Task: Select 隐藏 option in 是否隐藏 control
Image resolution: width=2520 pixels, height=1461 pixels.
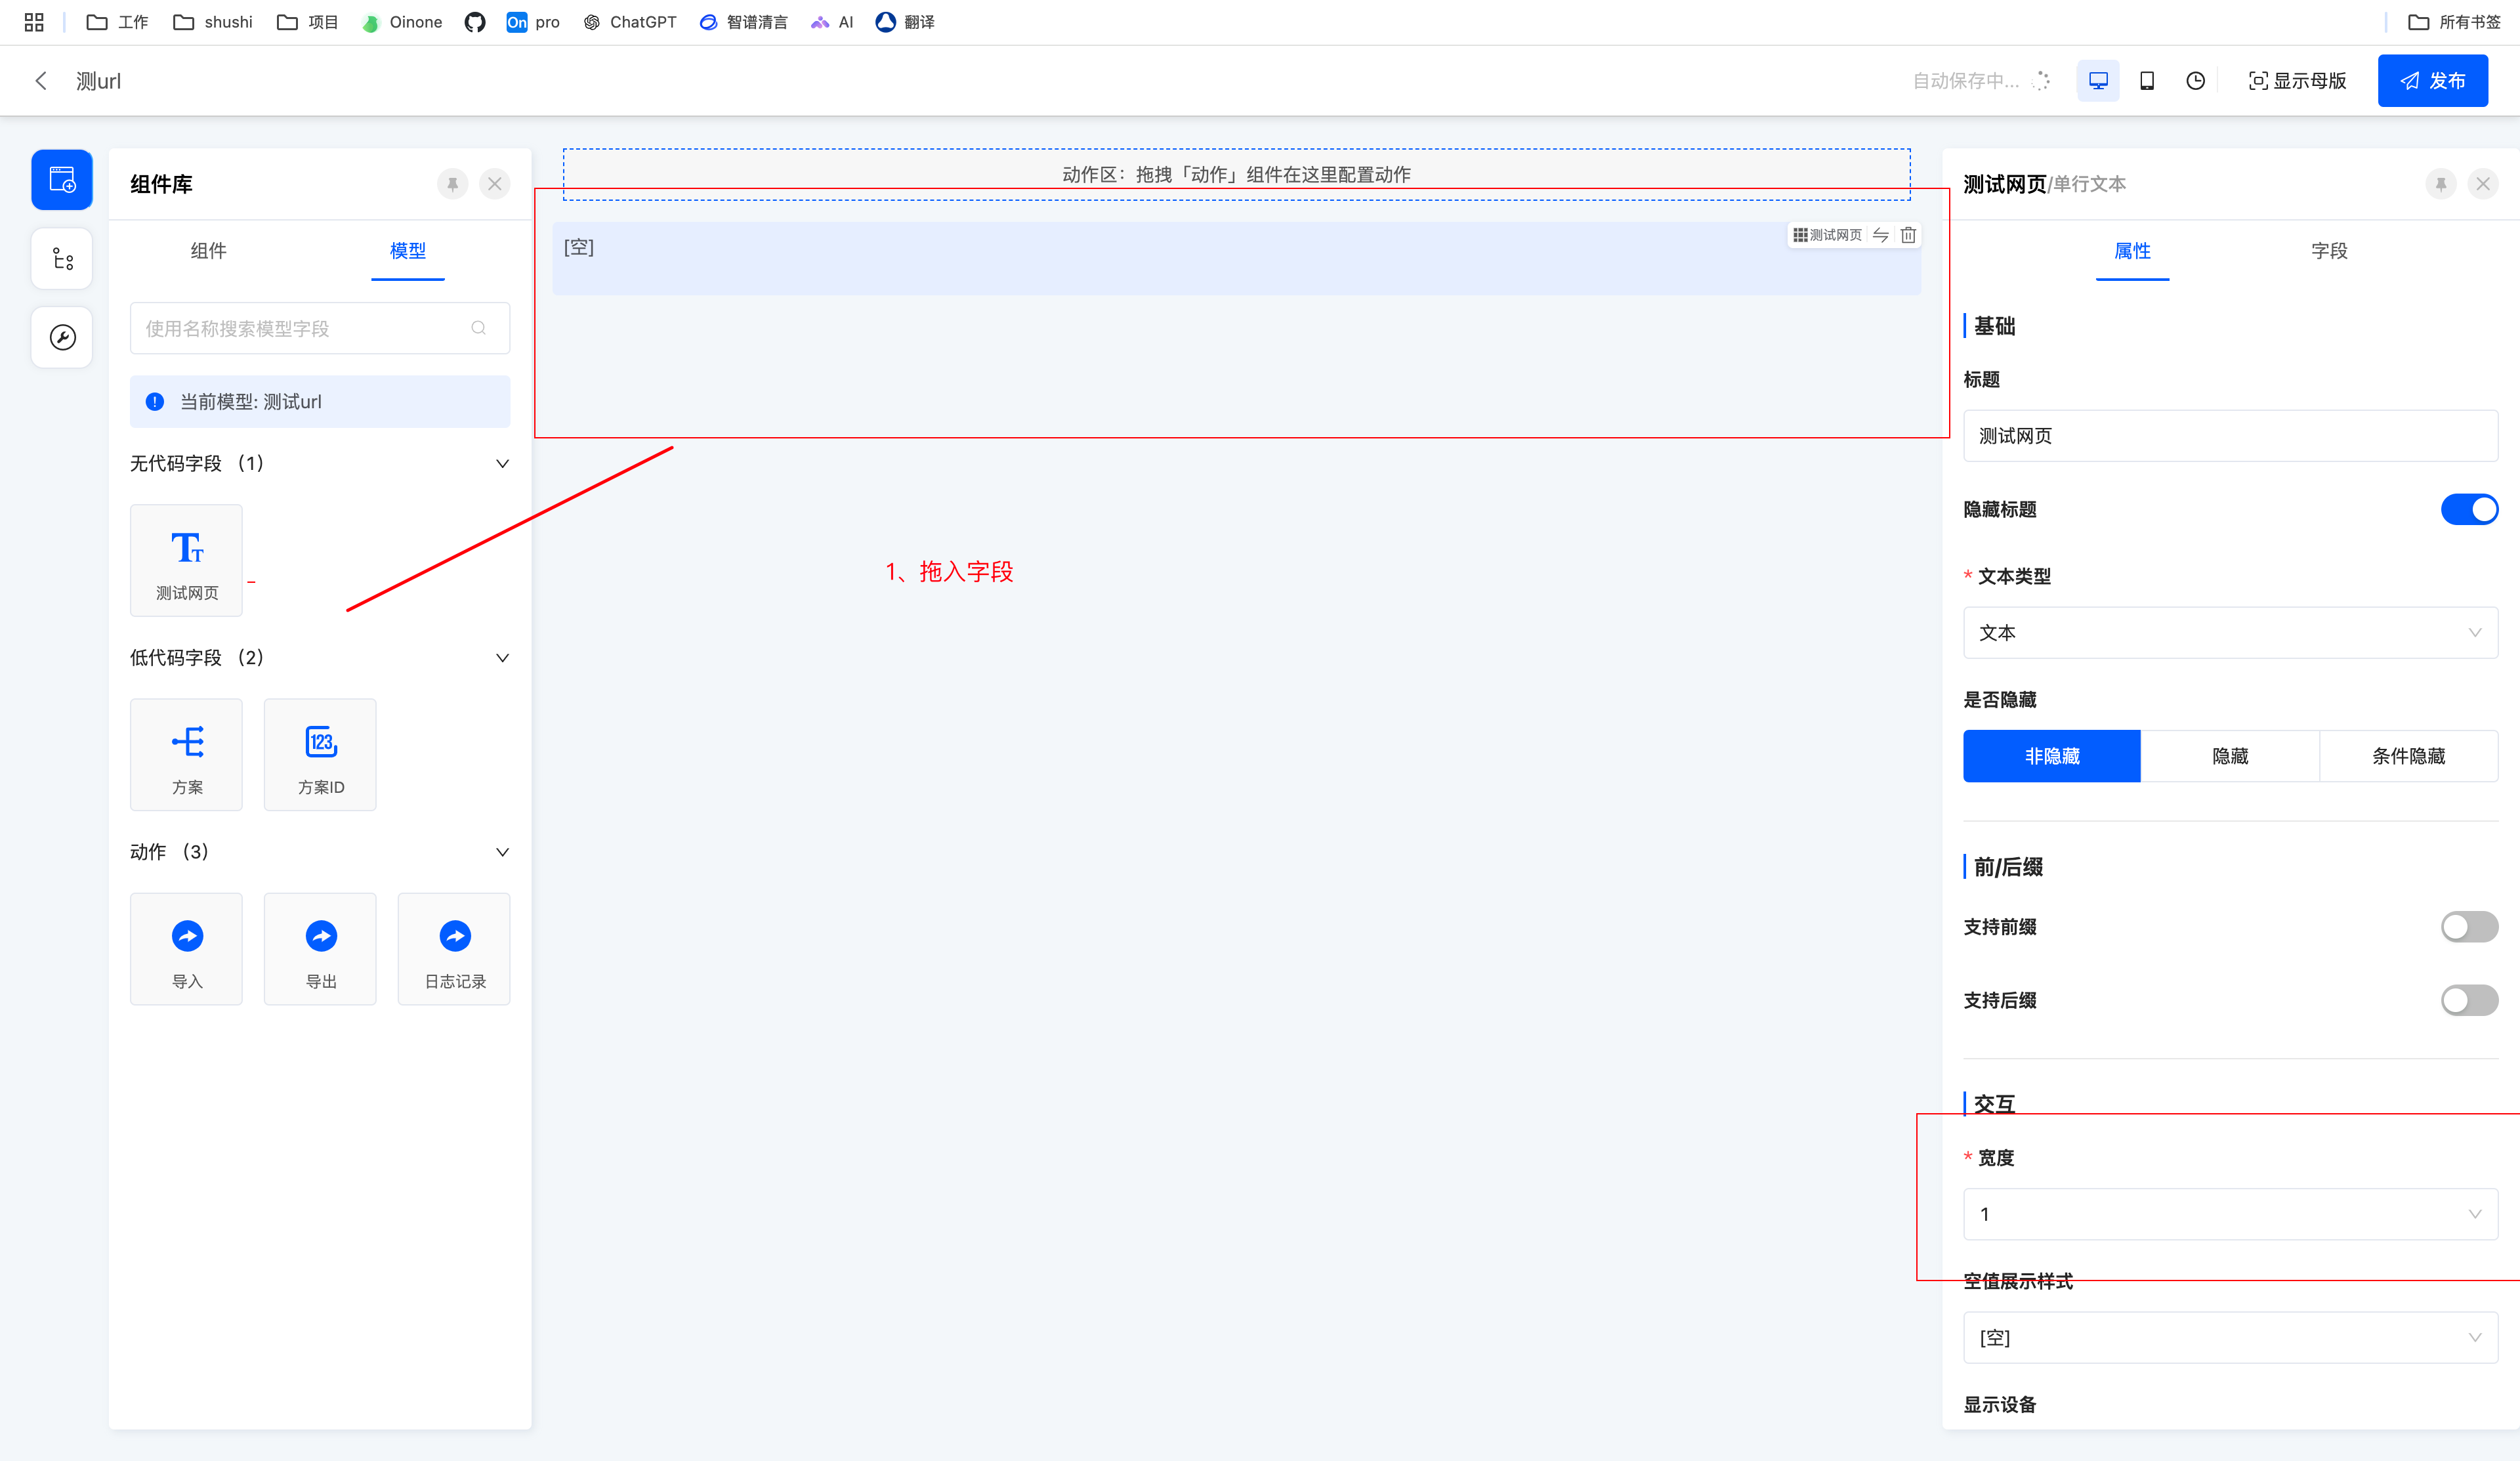Action: (2231, 755)
